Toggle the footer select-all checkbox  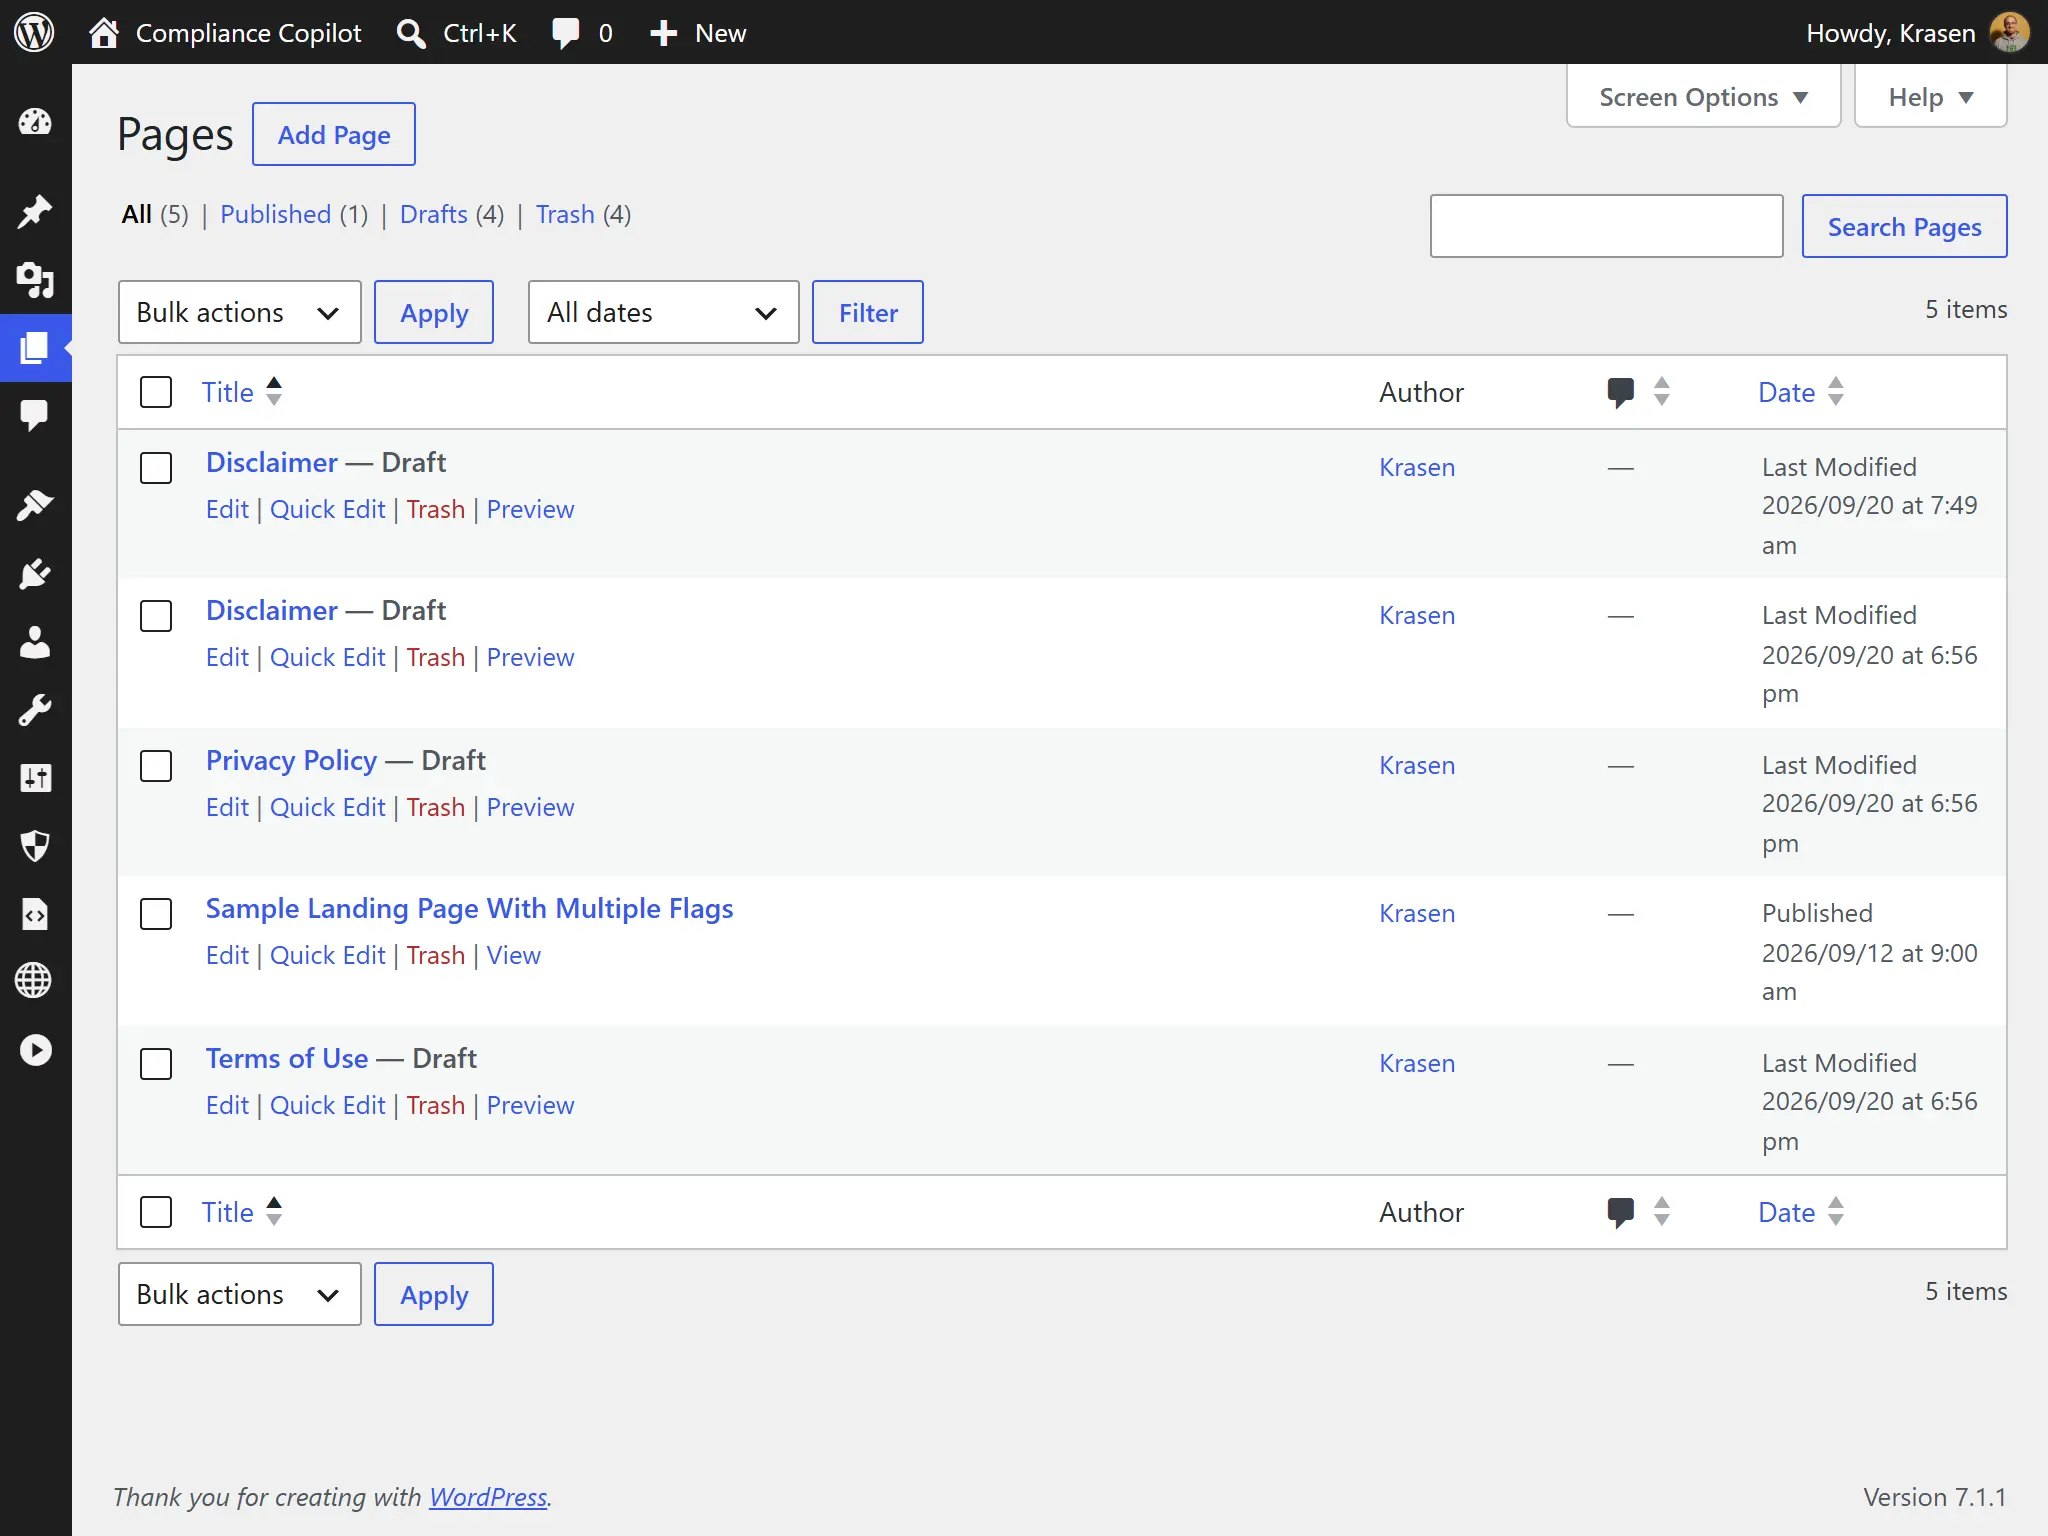coord(156,1212)
